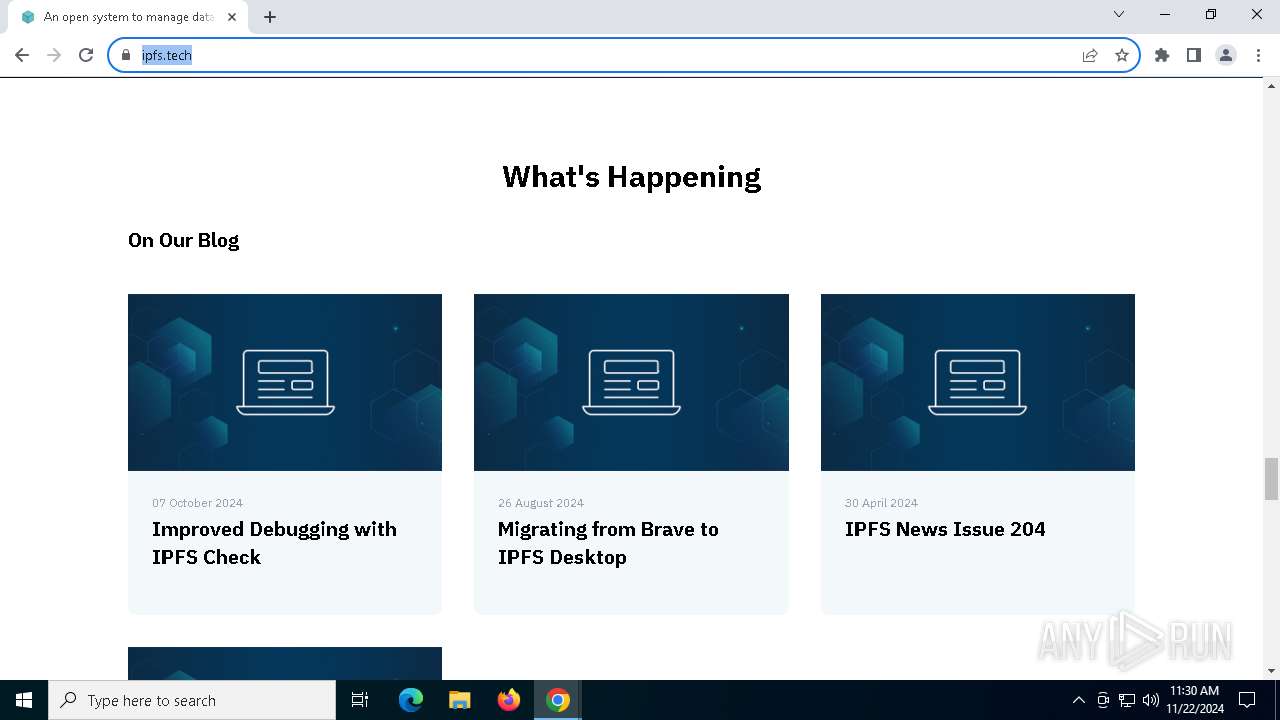Image resolution: width=1280 pixels, height=720 pixels.
Task: Click the thumbnail above the 07 October 2024 post
Action: pyautogui.click(x=285, y=382)
